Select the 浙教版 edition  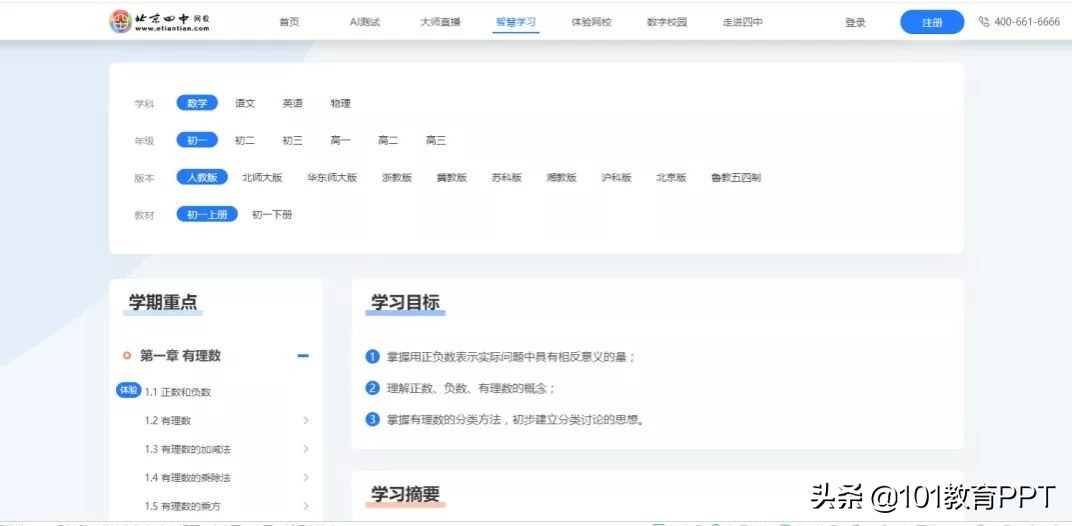[x=397, y=177]
